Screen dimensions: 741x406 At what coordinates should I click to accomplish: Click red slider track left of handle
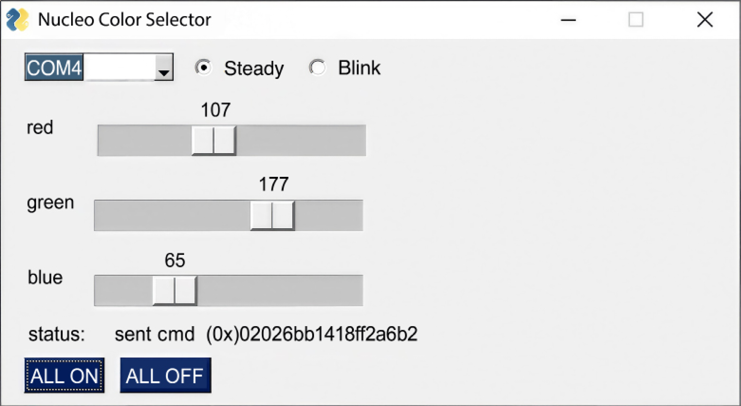(x=145, y=141)
